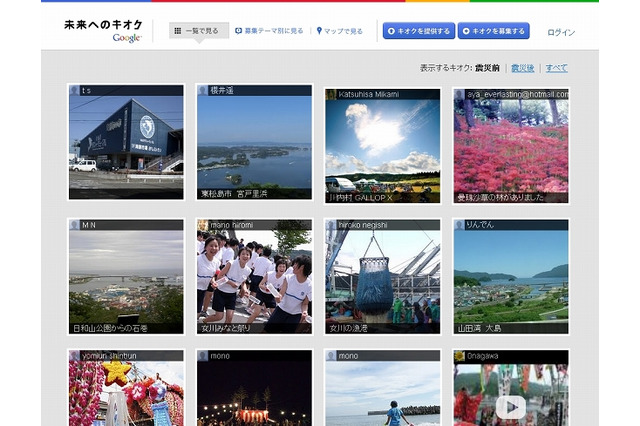640x426 pixels.
Task: Click the Google logo under the title
Action: [x=127, y=38]
